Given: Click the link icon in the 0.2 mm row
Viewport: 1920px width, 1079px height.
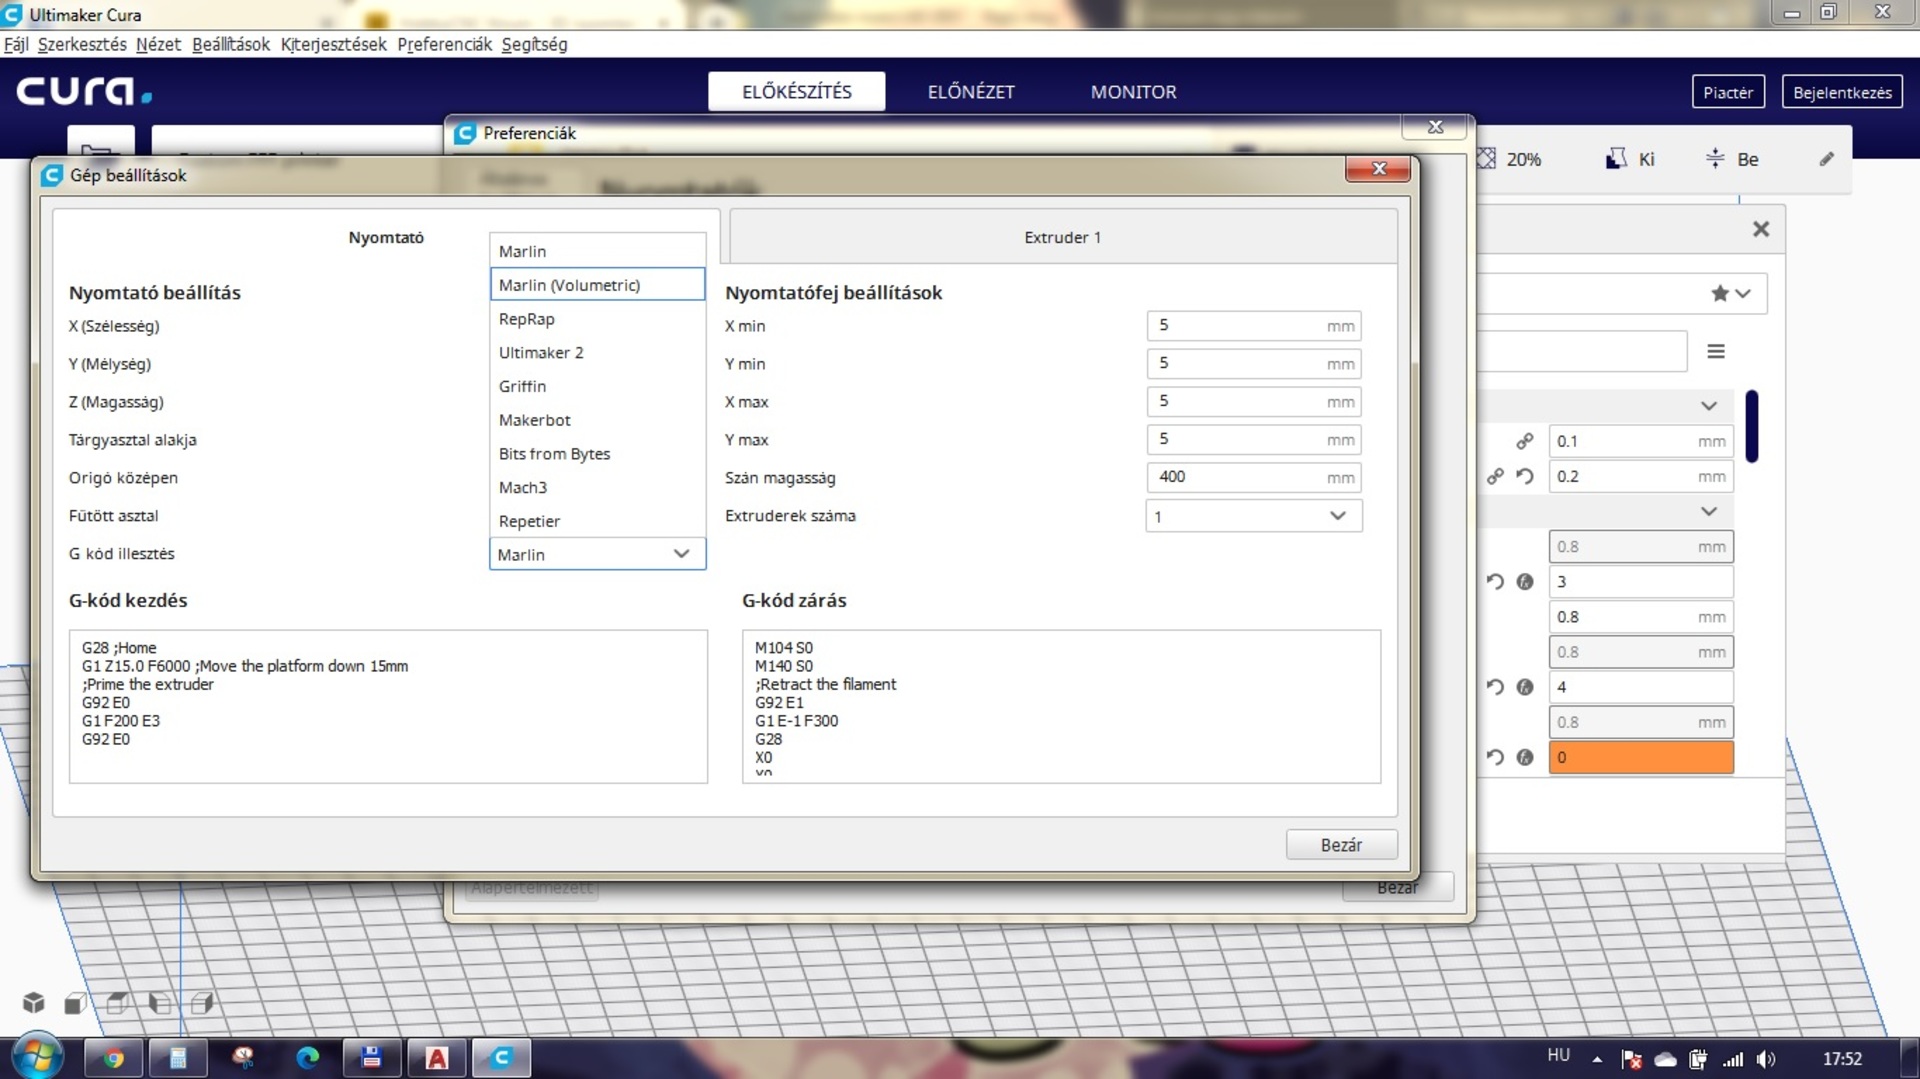Looking at the screenshot, I should (1495, 477).
